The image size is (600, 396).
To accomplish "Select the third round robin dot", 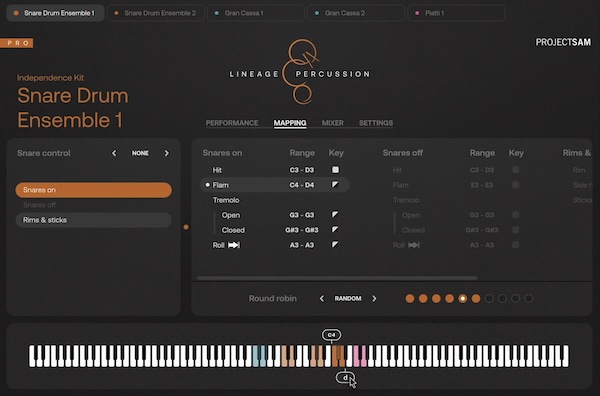I will [436, 298].
